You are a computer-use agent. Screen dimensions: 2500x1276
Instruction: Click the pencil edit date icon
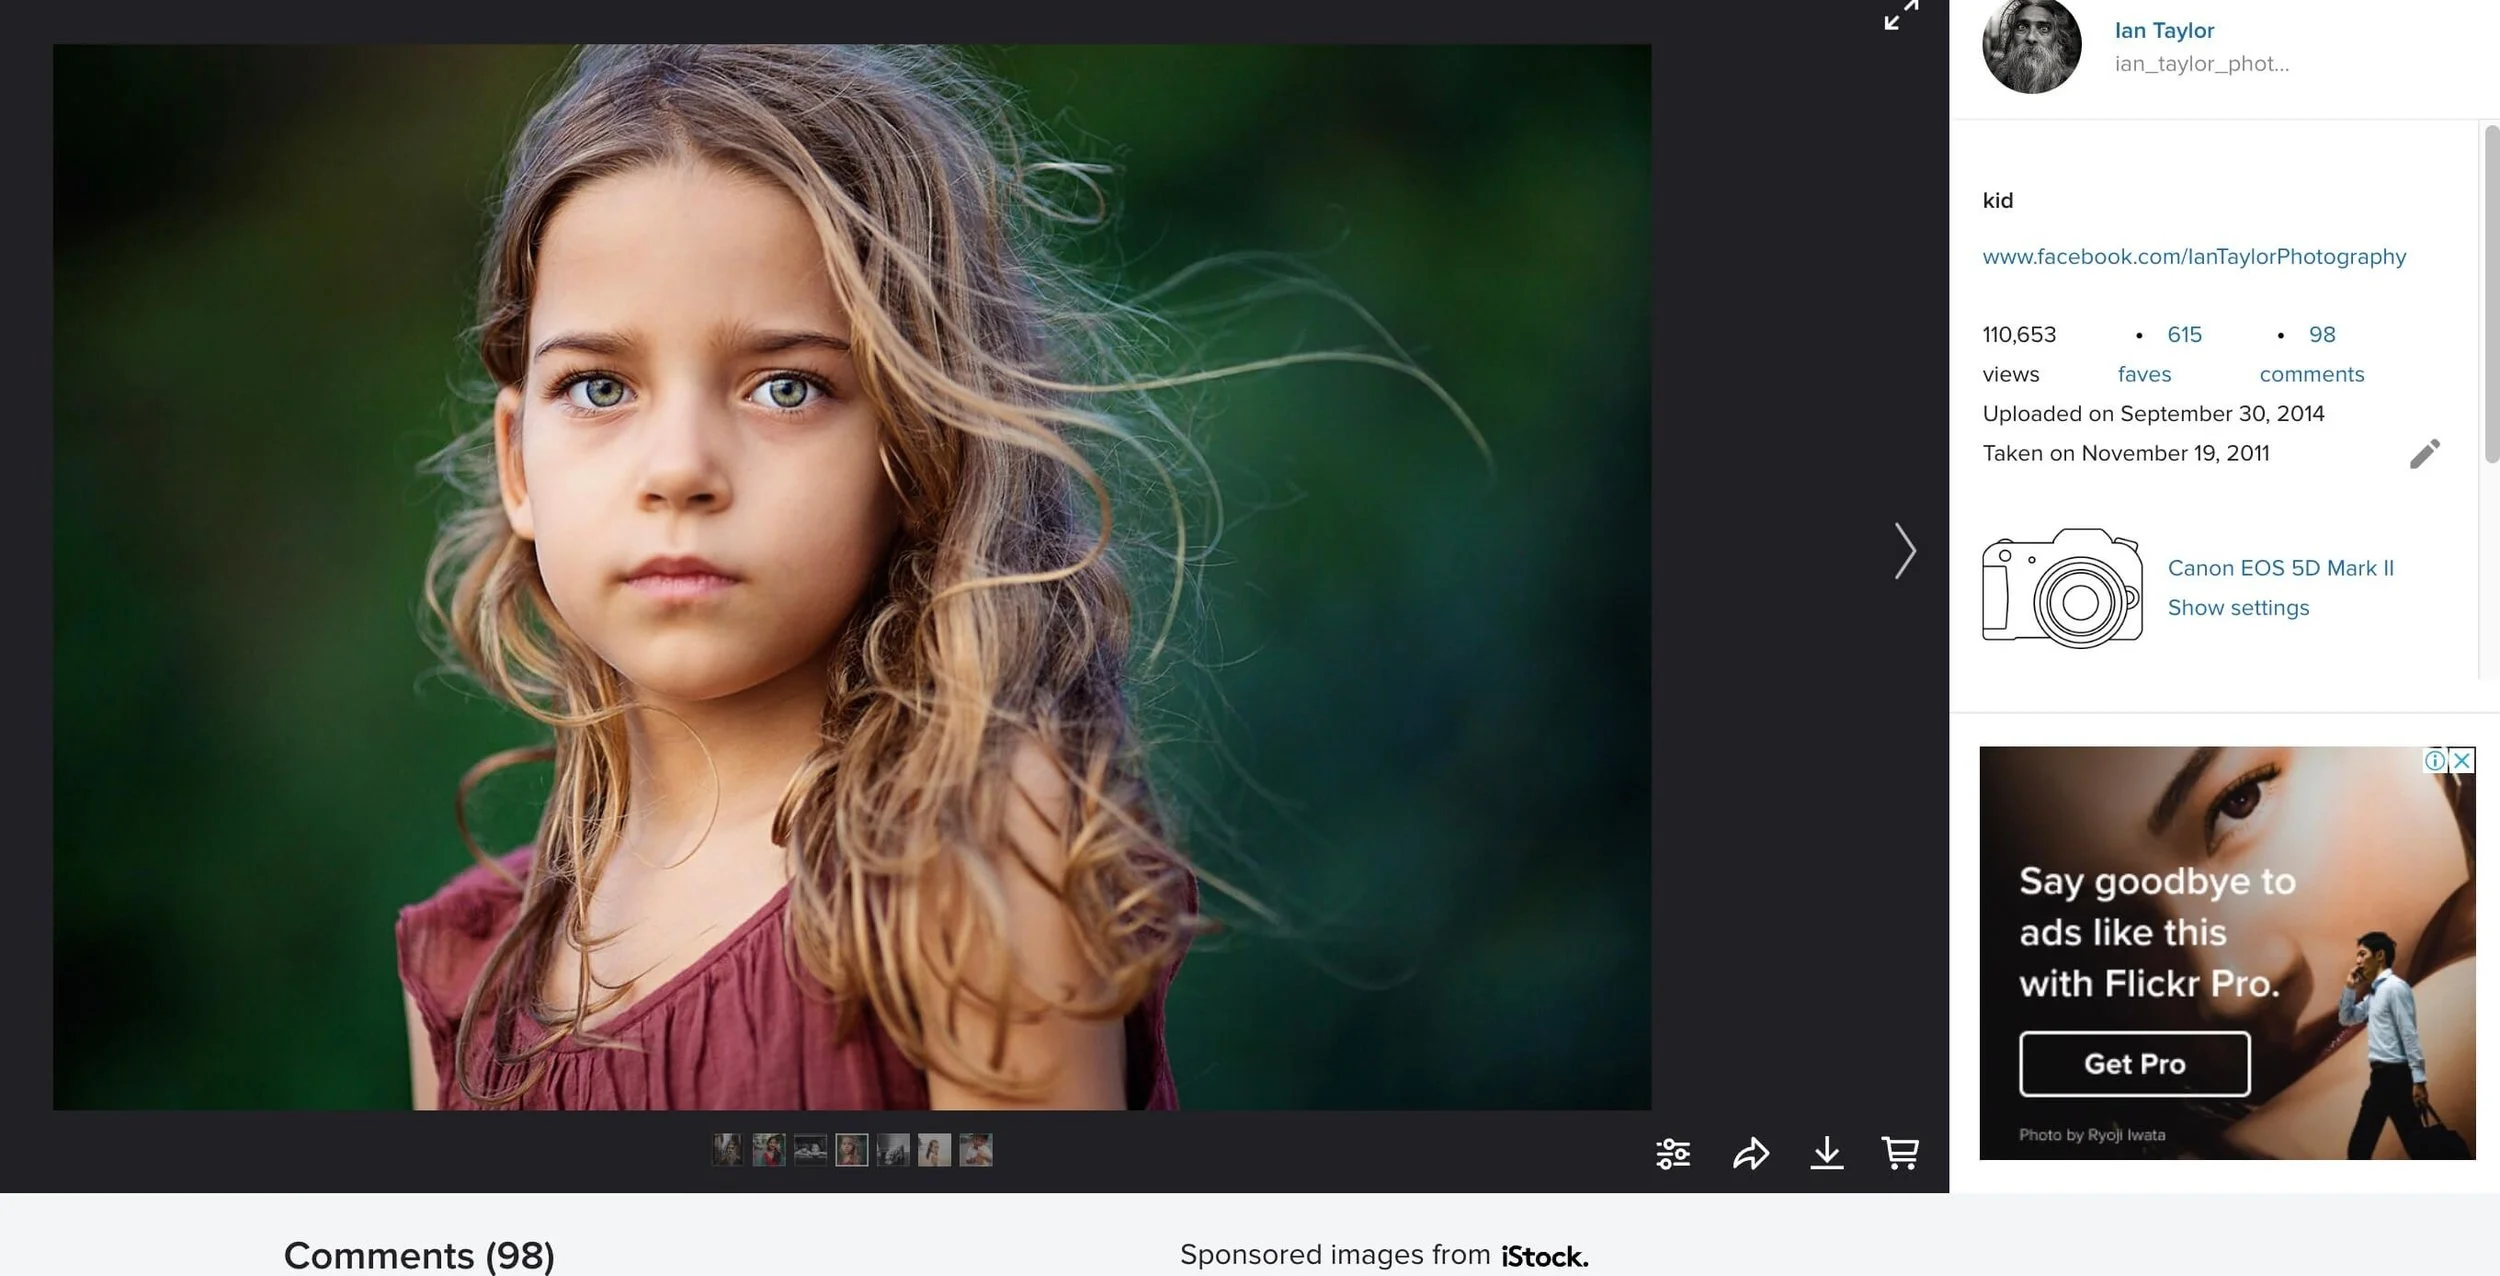coord(2425,454)
